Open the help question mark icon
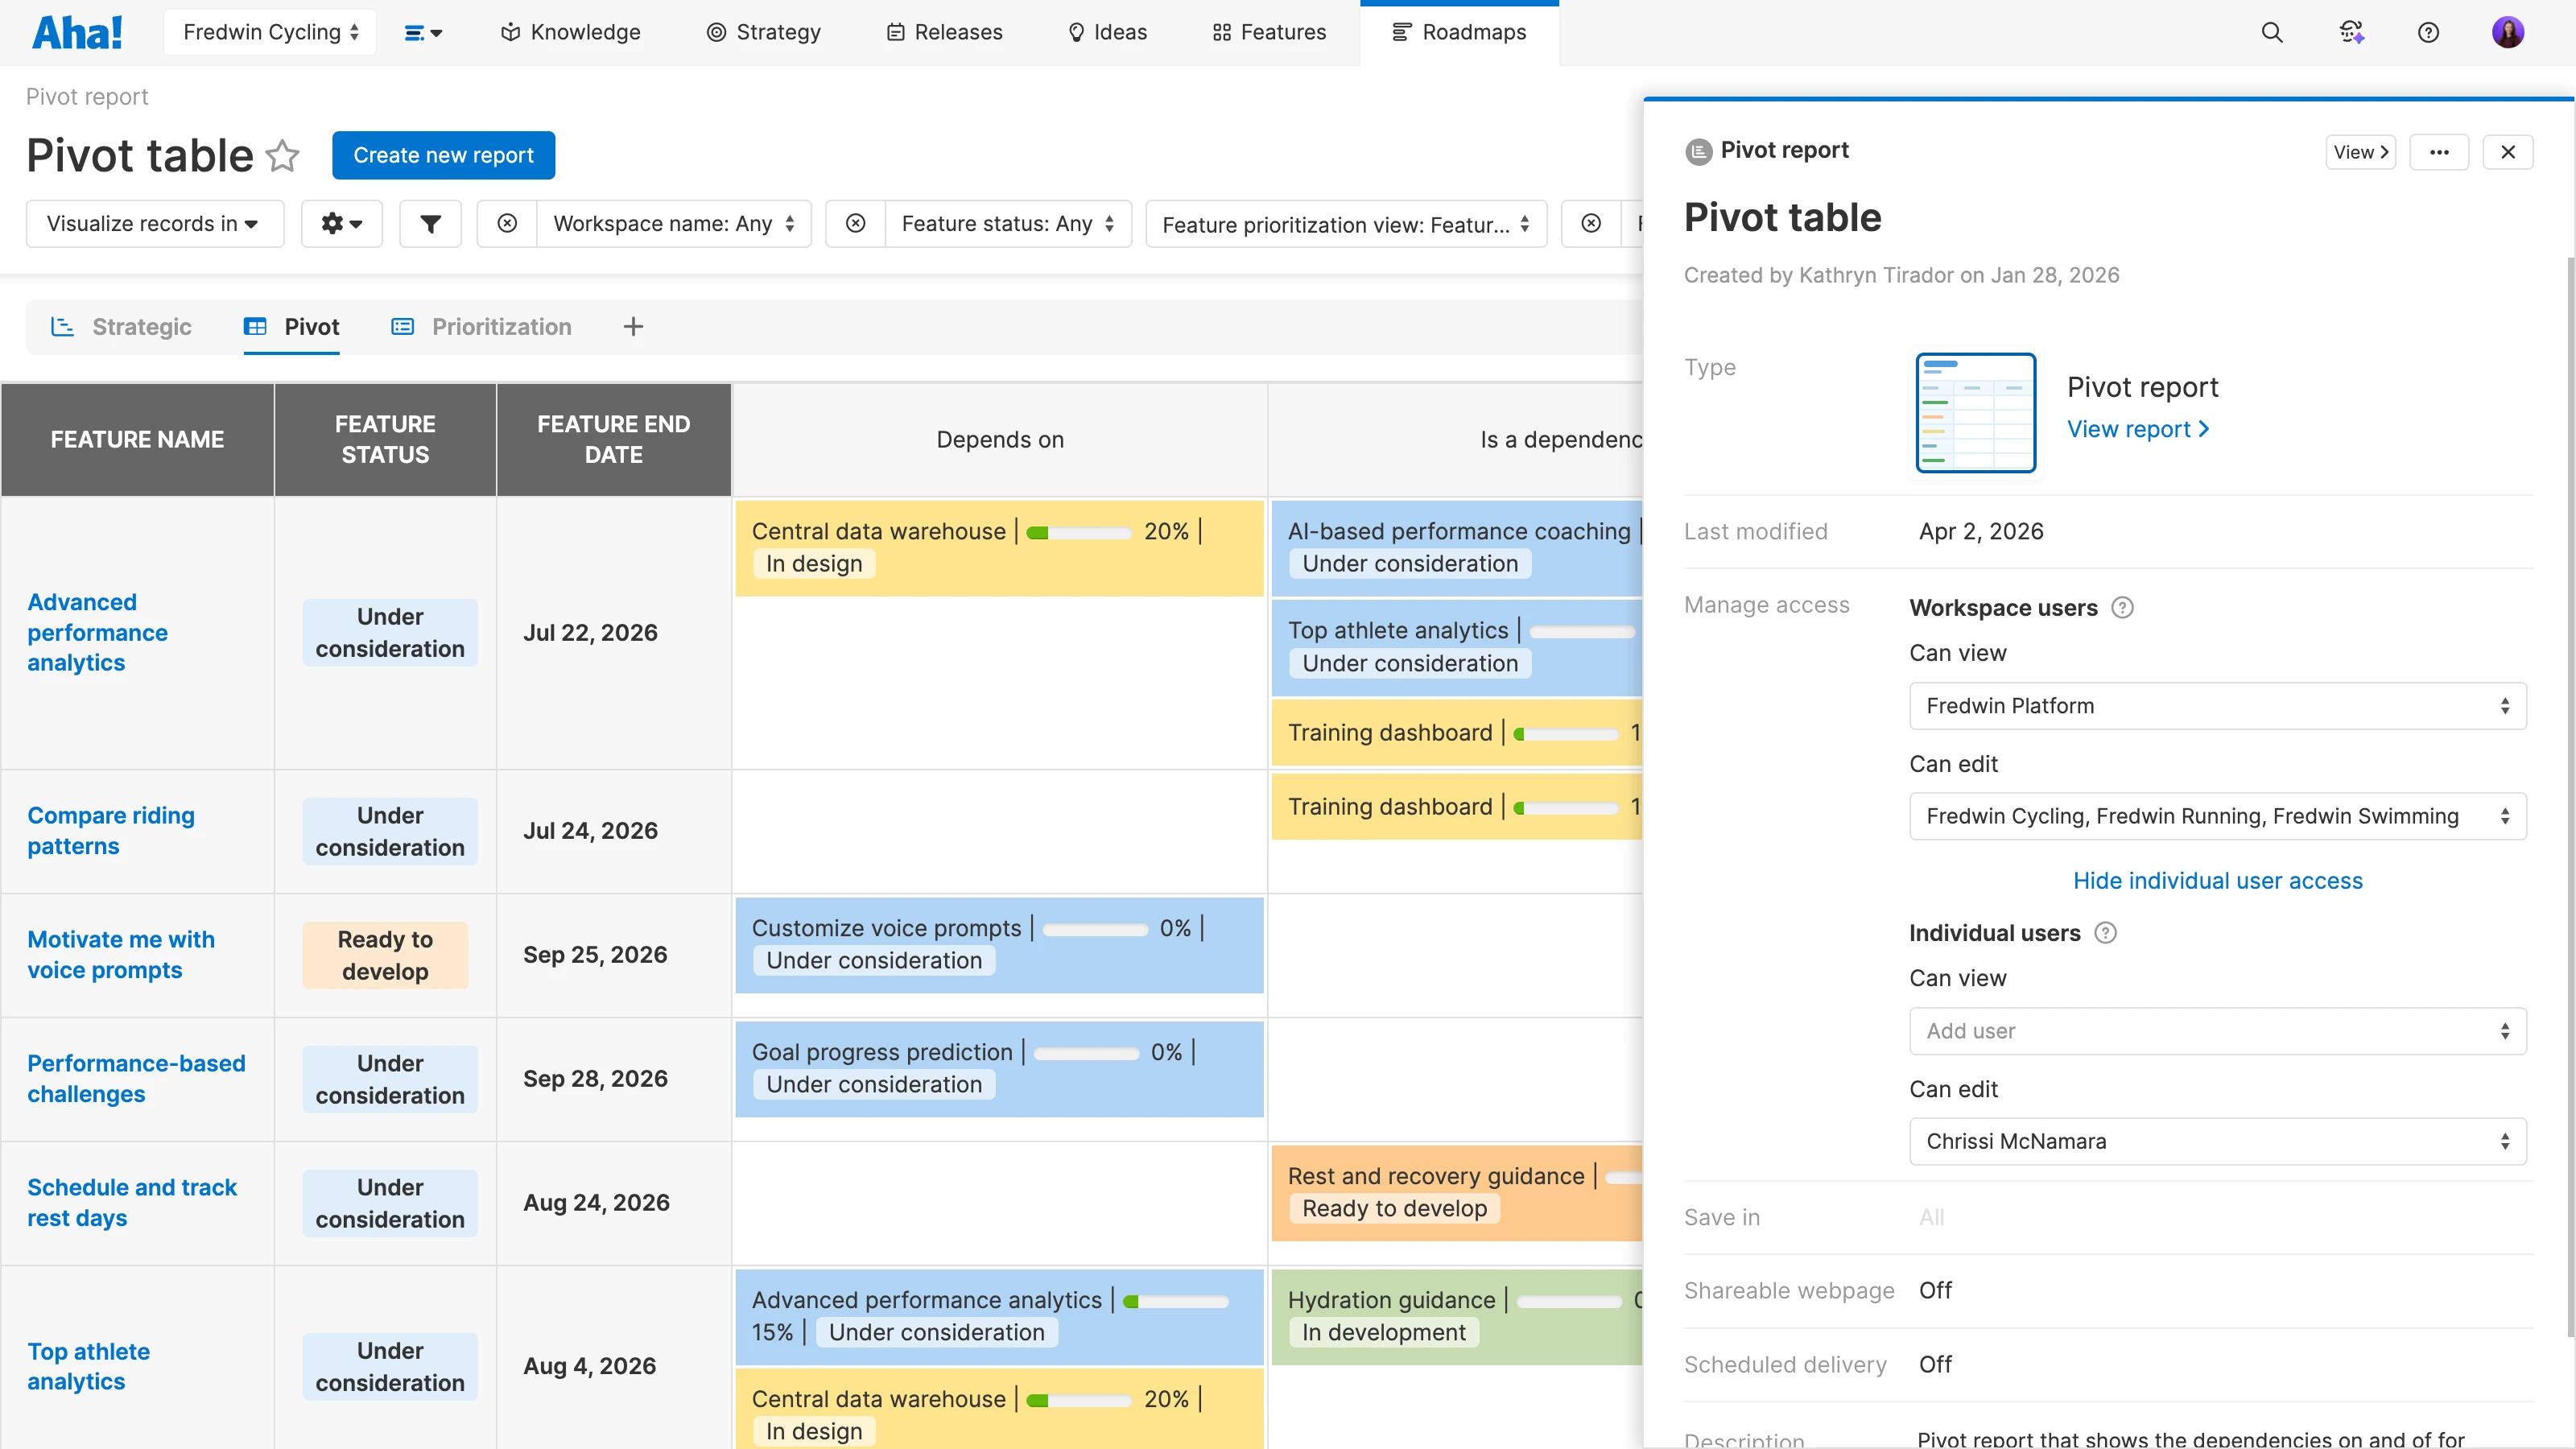Viewport: 2576px width, 1449px height. pos(2428,32)
